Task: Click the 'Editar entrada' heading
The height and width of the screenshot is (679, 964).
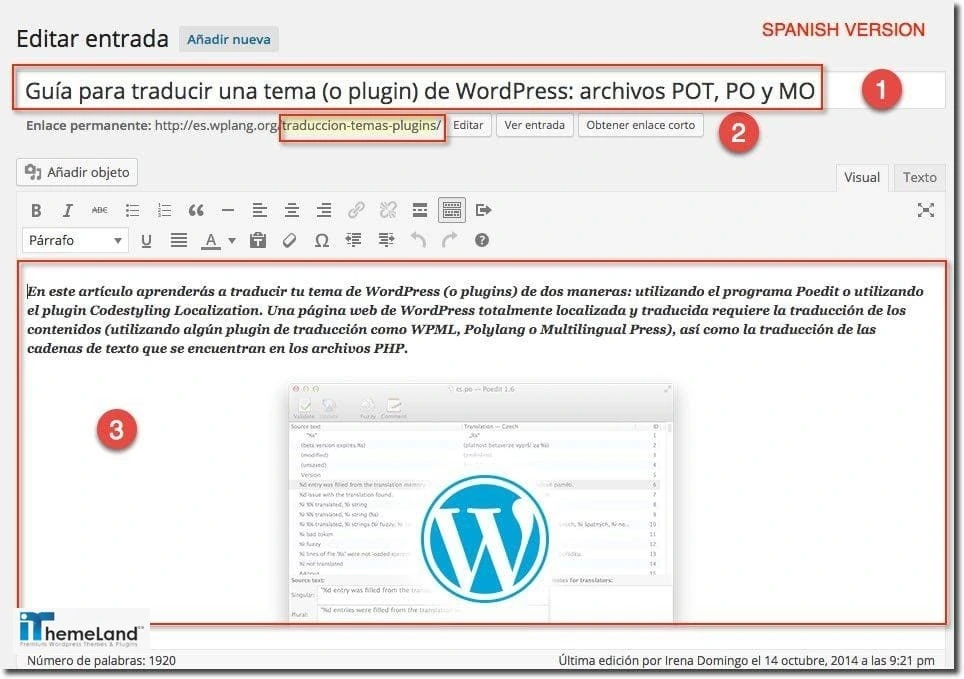Action: [x=92, y=39]
